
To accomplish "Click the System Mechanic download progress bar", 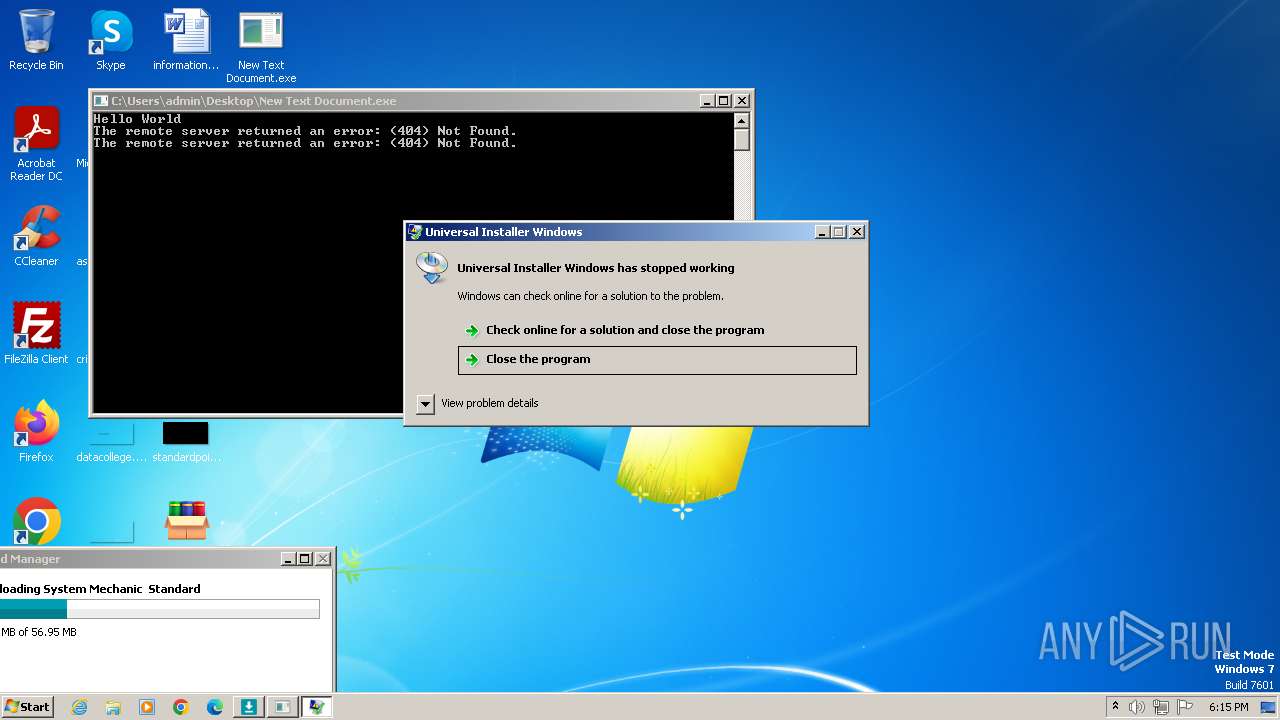I will [x=159, y=609].
